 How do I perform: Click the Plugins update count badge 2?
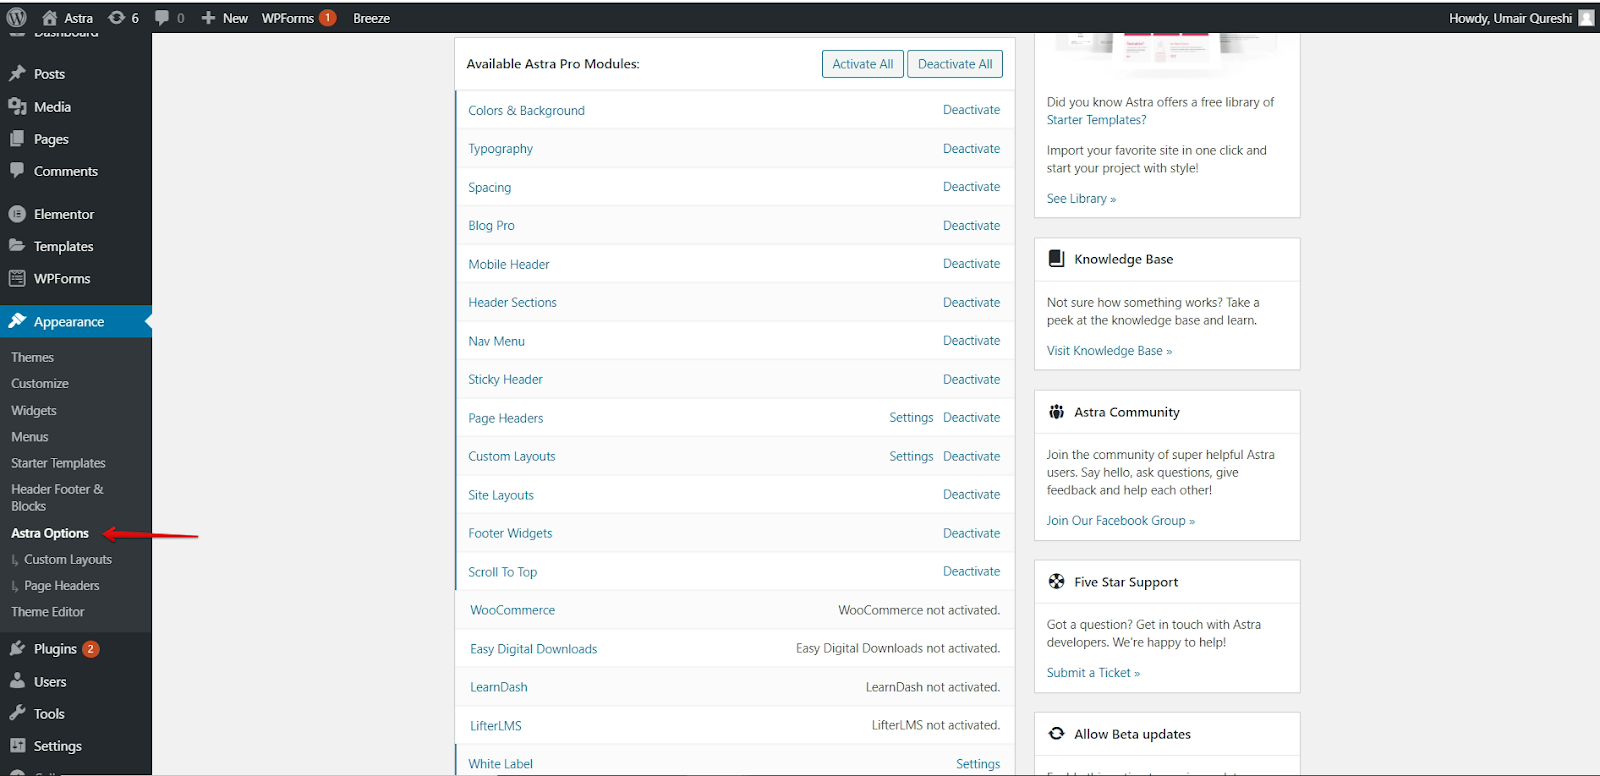click(91, 649)
